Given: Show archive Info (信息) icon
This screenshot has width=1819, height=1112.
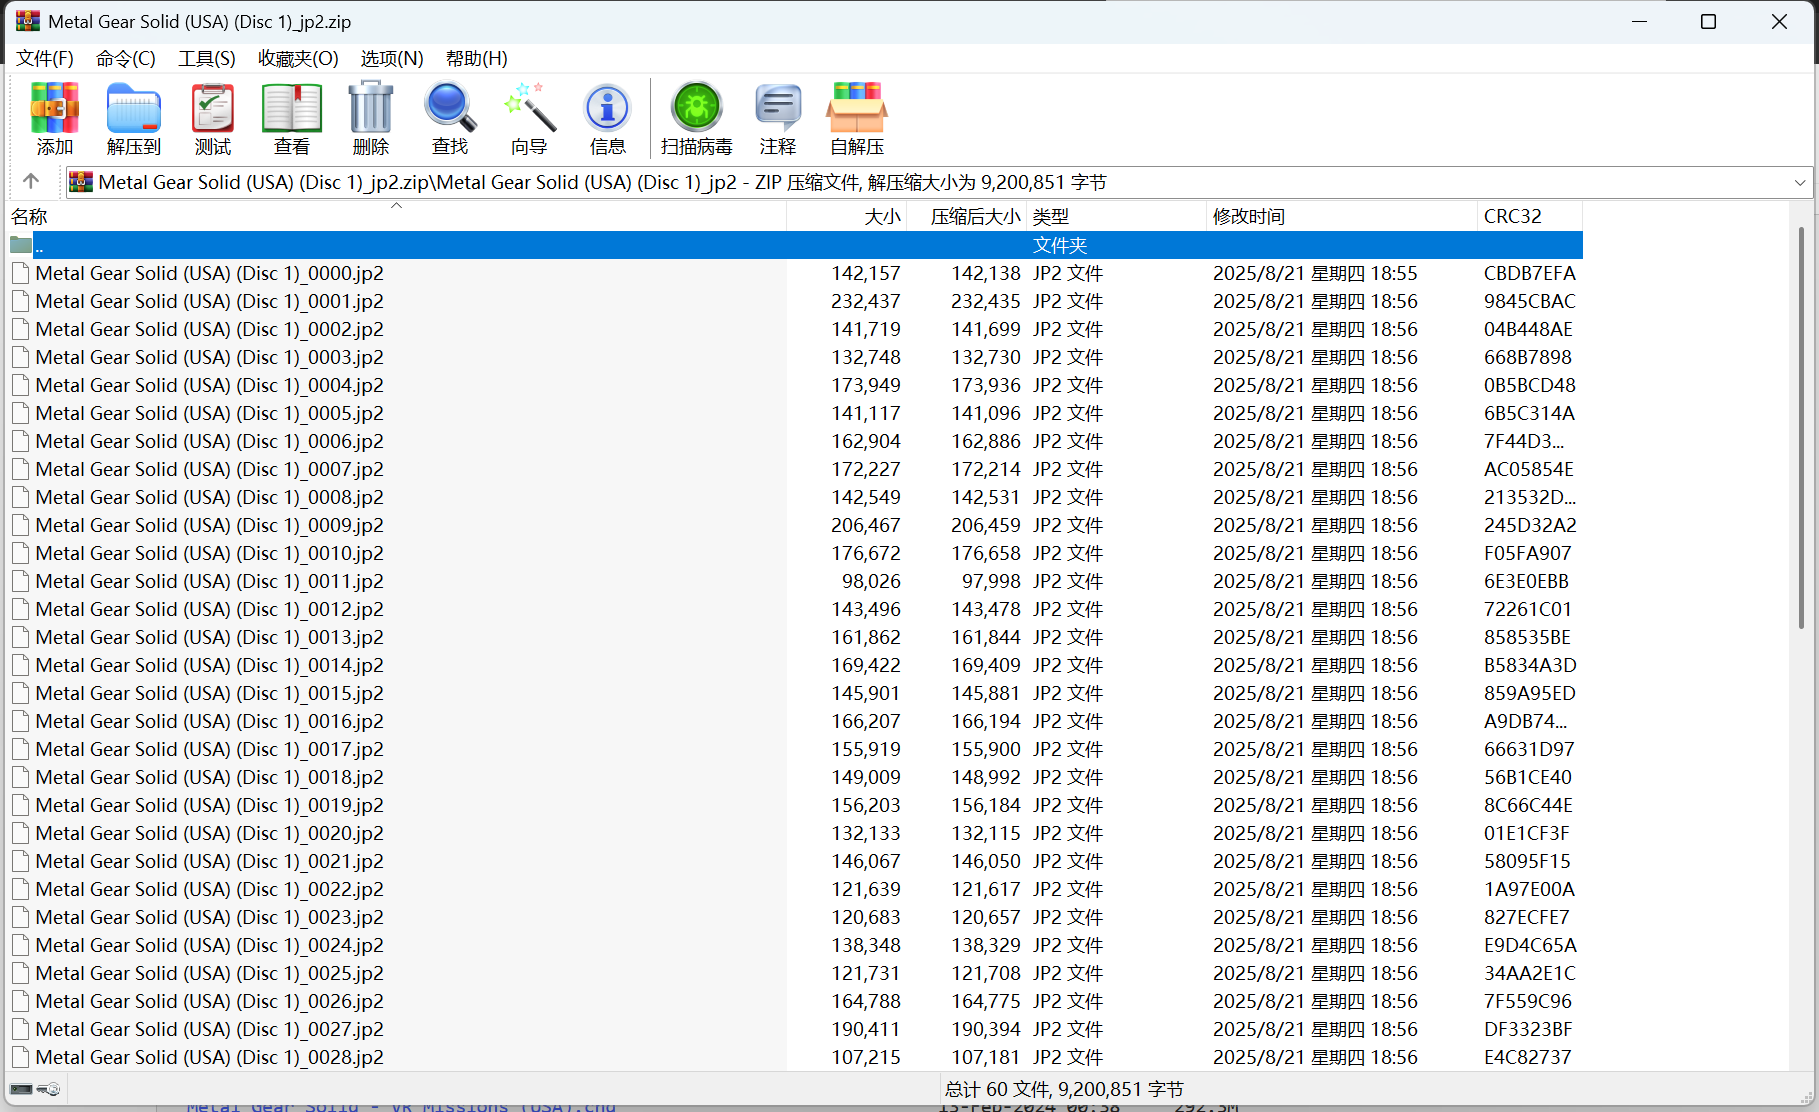Looking at the screenshot, I should [608, 110].
